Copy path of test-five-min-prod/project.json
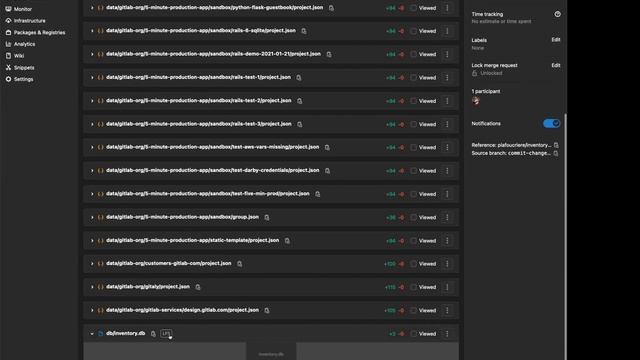 point(317,194)
